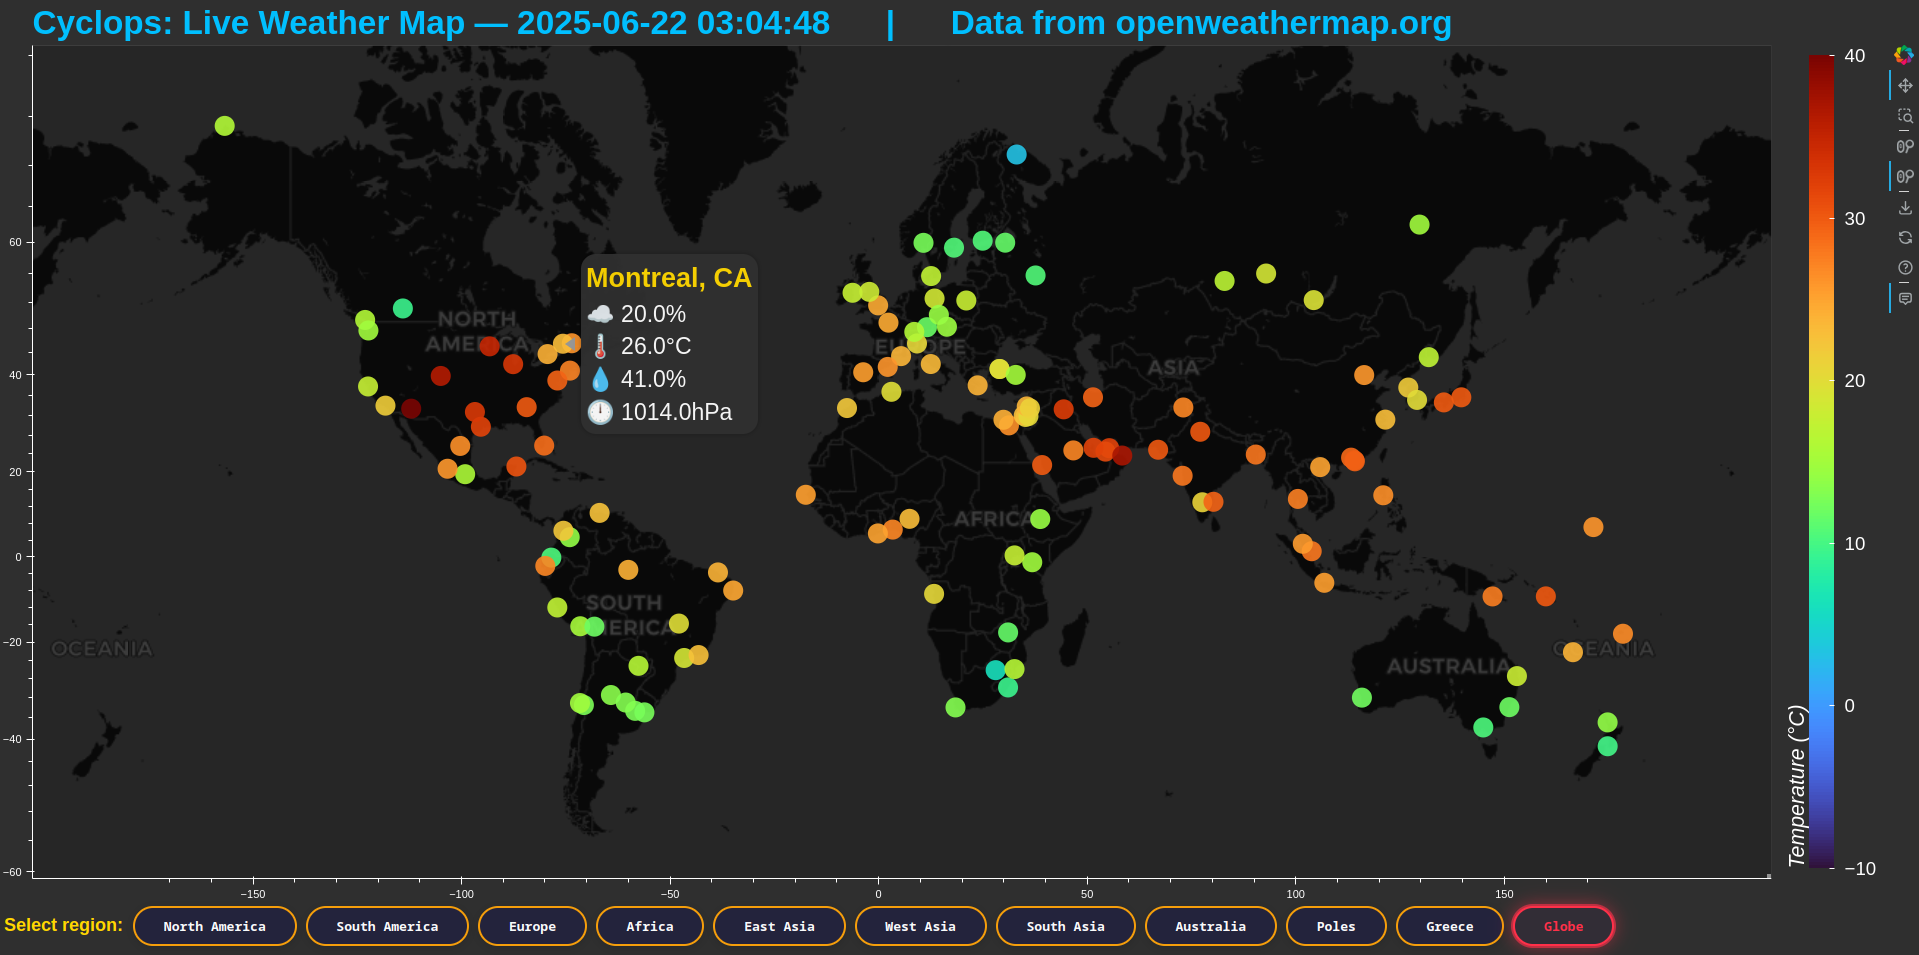Image resolution: width=1919 pixels, height=955 pixels.
Task: Choose the East Asia region
Action: click(779, 926)
